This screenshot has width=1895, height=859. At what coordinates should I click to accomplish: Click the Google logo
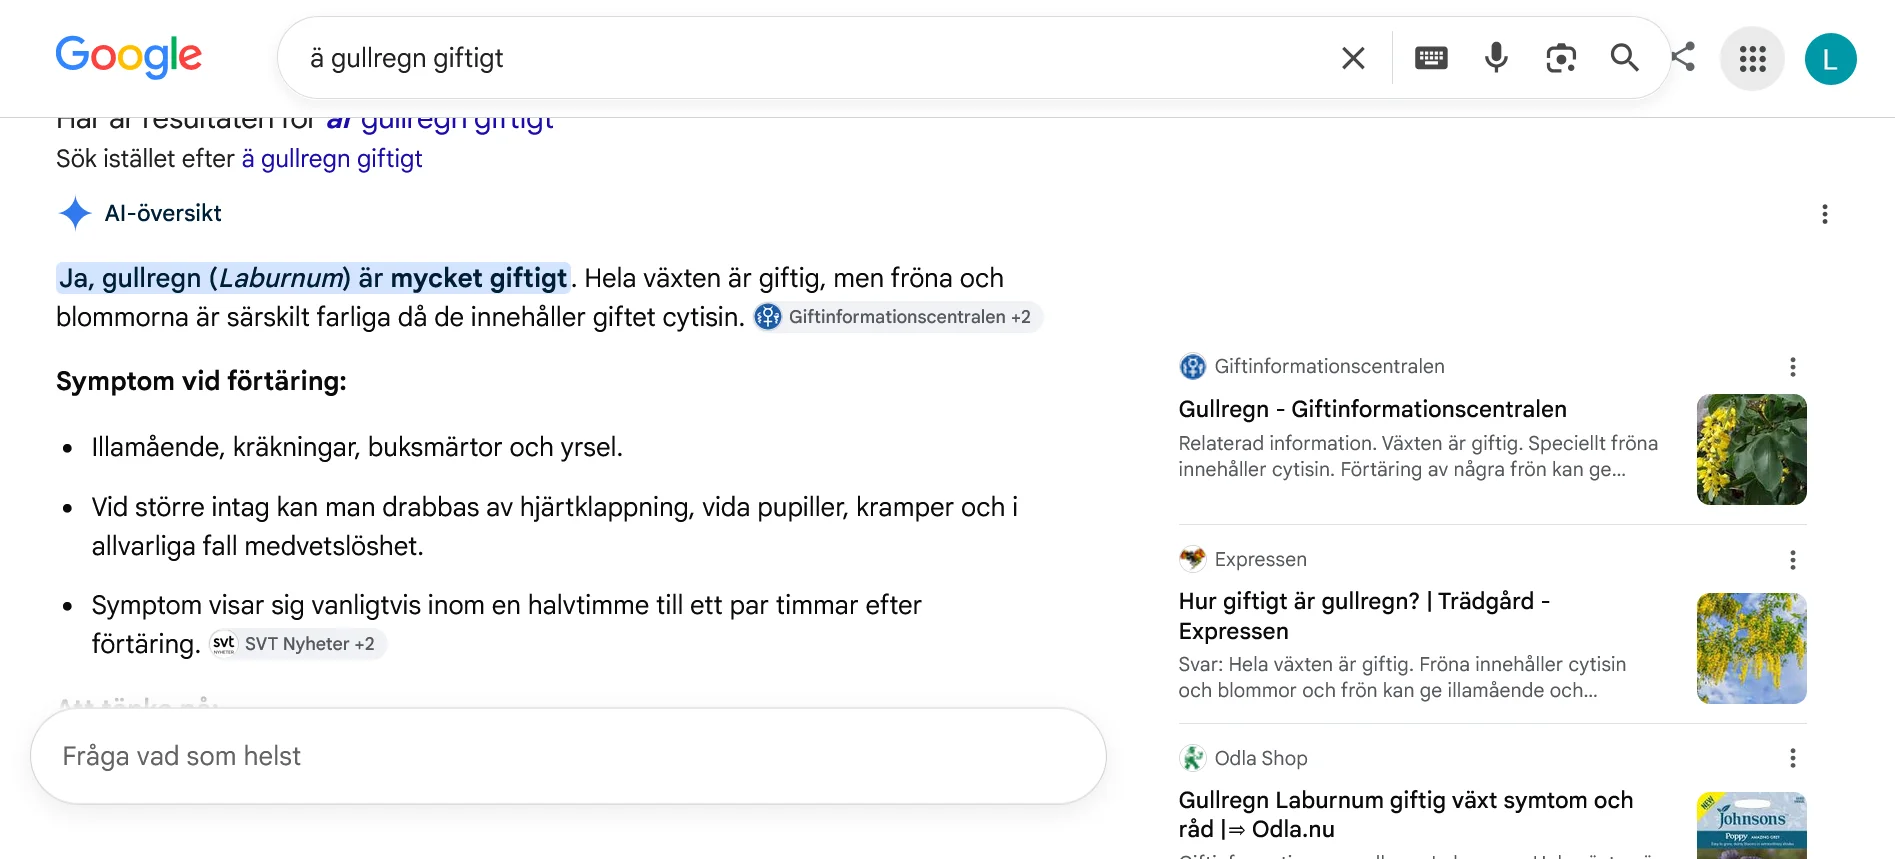pos(129,57)
